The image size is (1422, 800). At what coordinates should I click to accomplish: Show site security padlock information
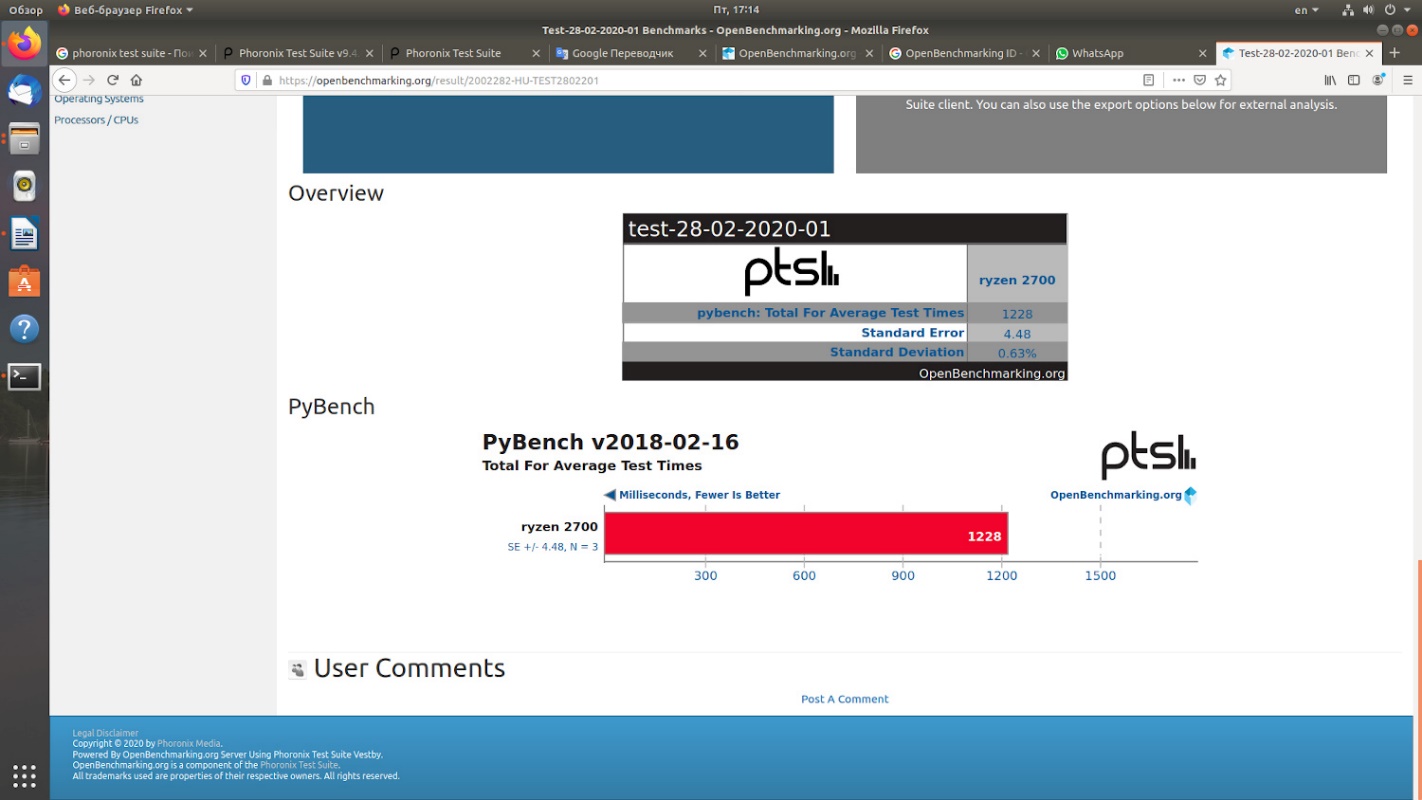click(x=267, y=80)
